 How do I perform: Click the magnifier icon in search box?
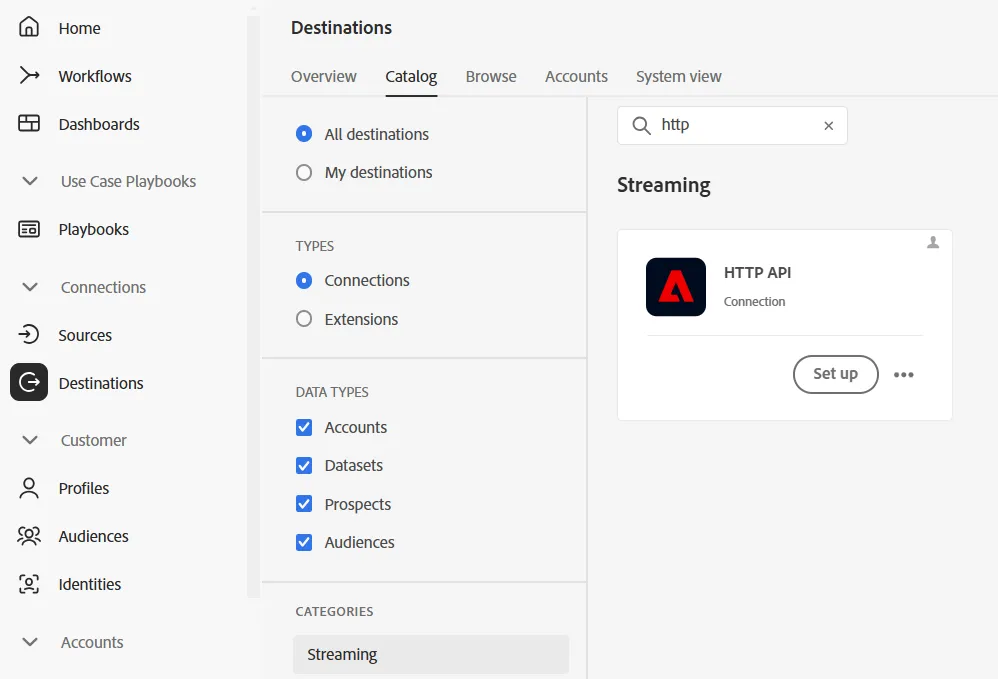(x=641, y=125)
